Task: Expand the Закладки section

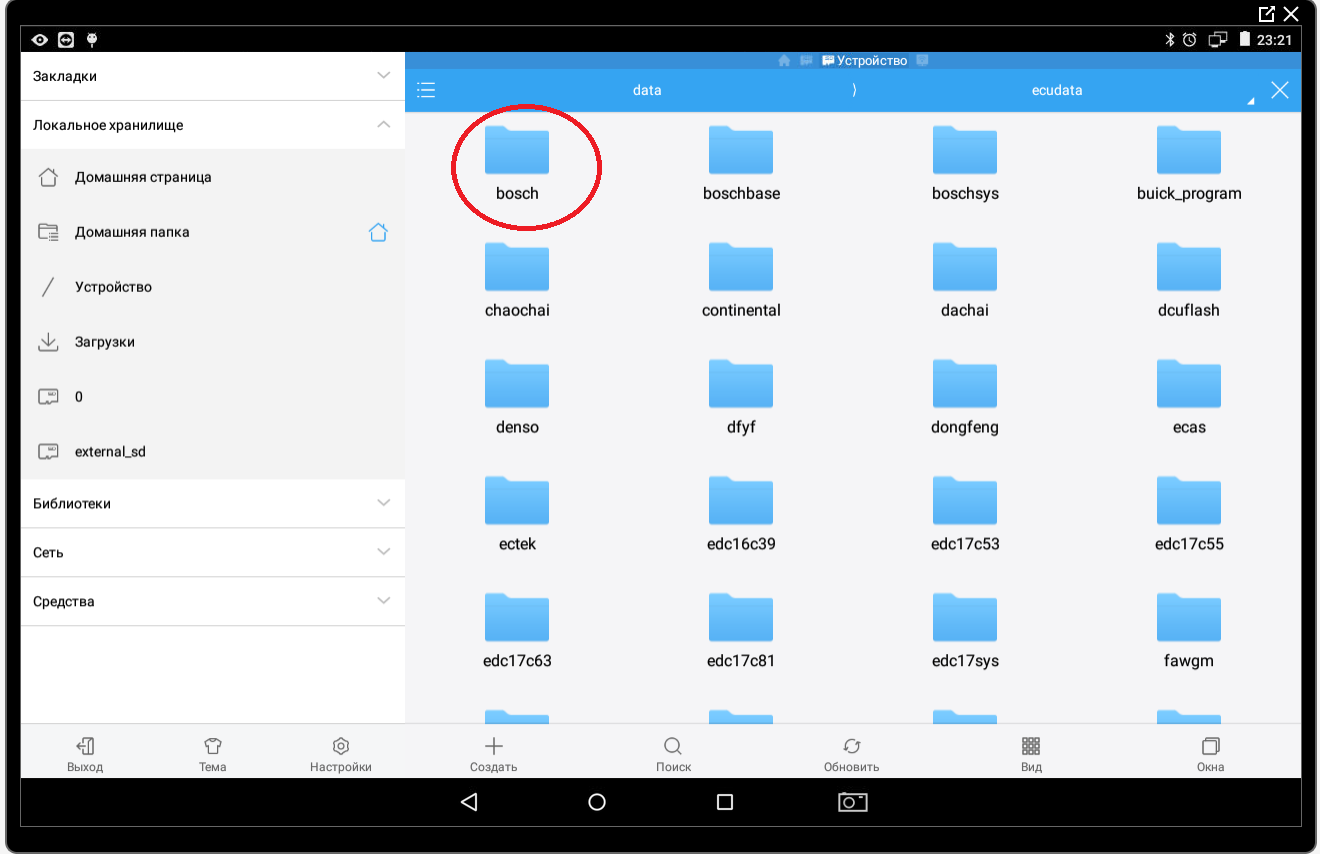Action: [x=213, y=76]
